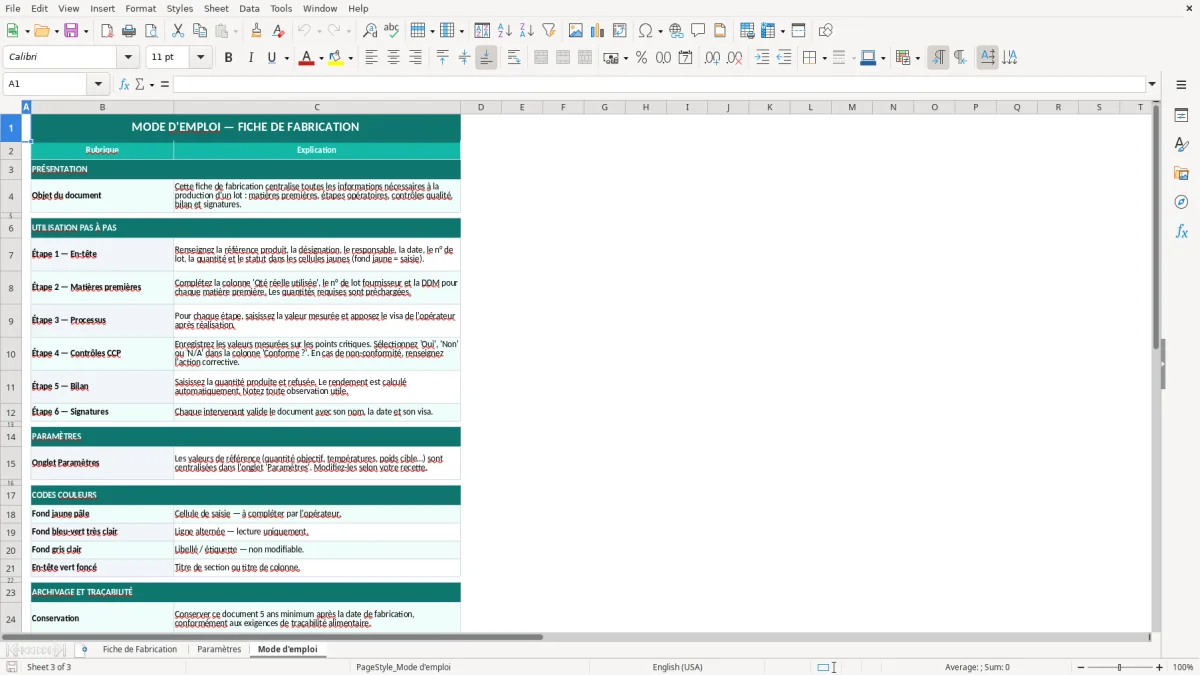
Task: Click Sort Ascending icon
Action: 505,31
